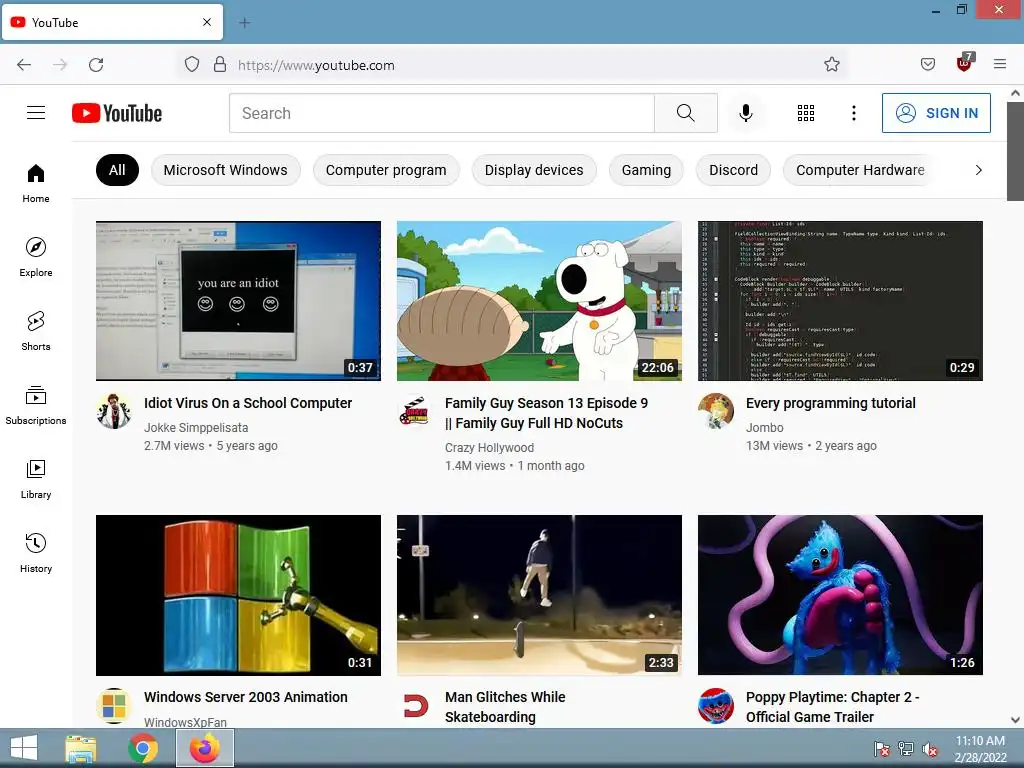Select the Gaming chip
Image resolution: width=1024 pixels, height=768 pixels.
(x=646, y=170)
